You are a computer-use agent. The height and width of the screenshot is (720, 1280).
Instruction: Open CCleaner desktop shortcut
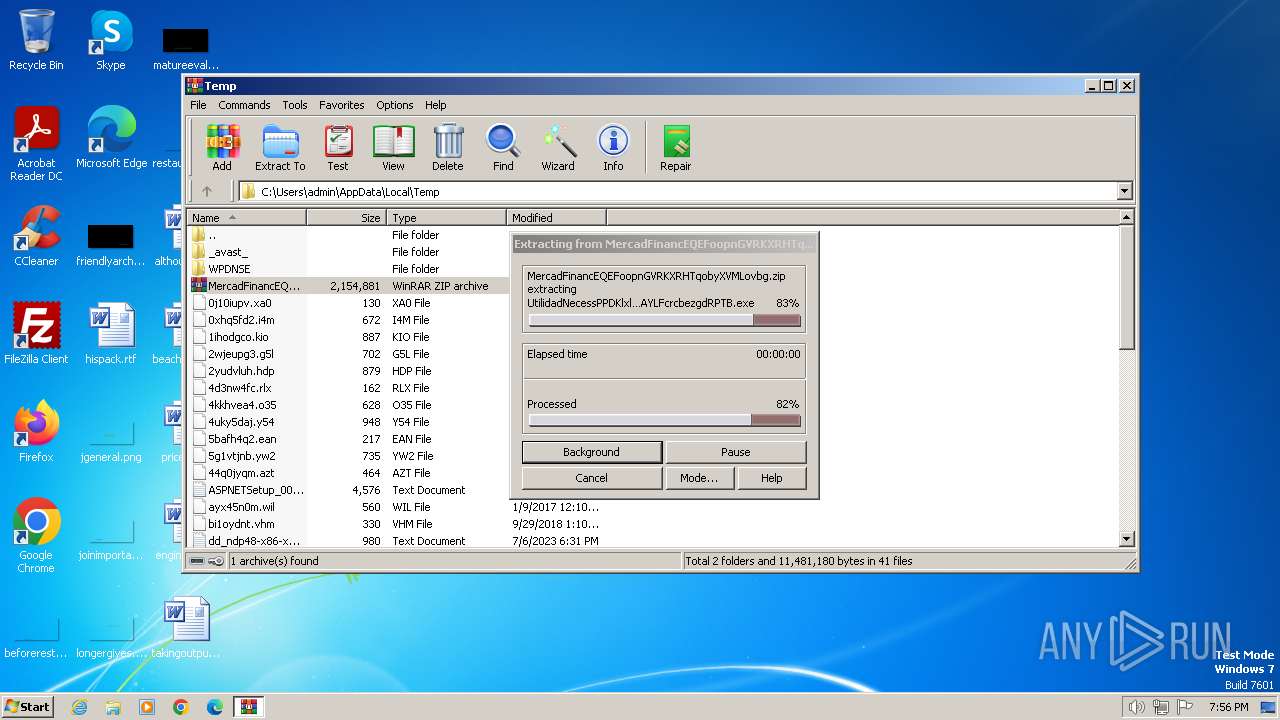(x=36, y=236)
